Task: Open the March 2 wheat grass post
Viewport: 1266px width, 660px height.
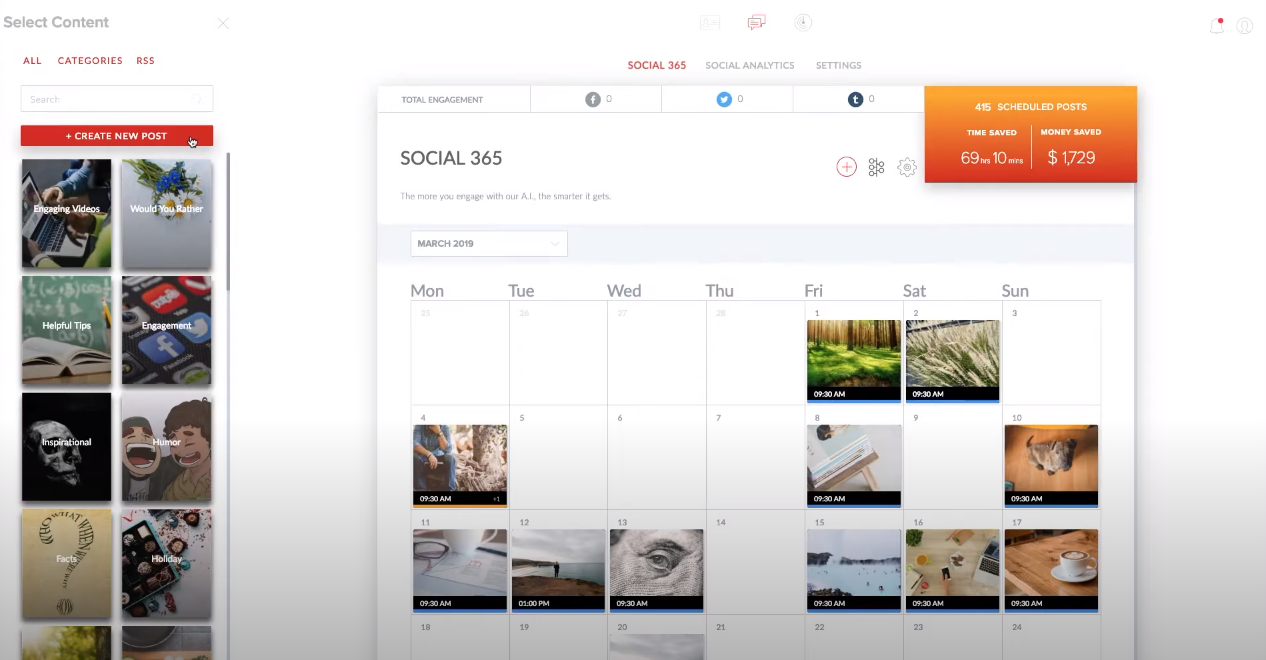Action: pyautogui.click(x=953, y=360)
